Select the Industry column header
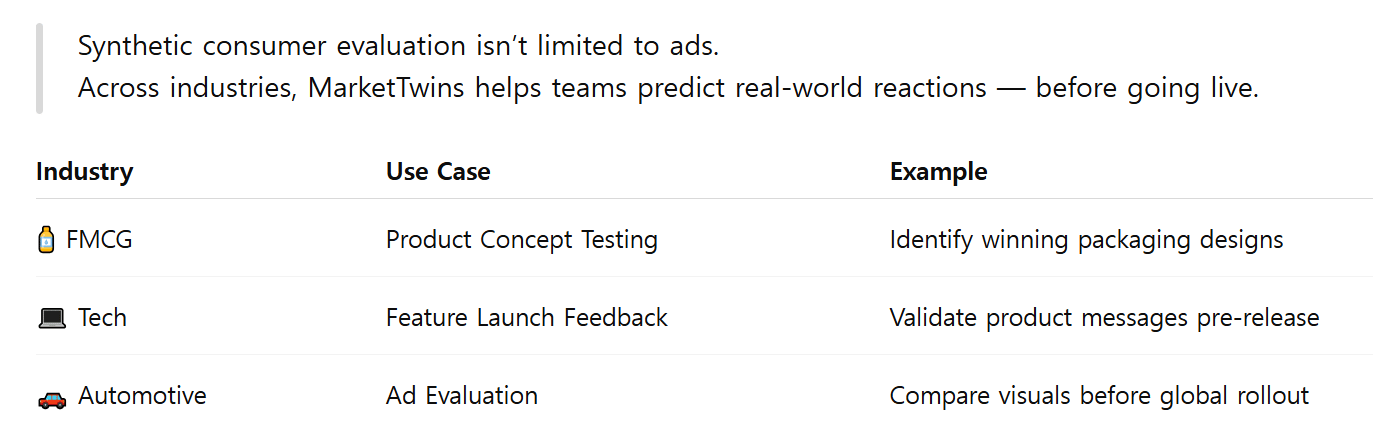The image size is (1373, 422). [x=84, y=171]
